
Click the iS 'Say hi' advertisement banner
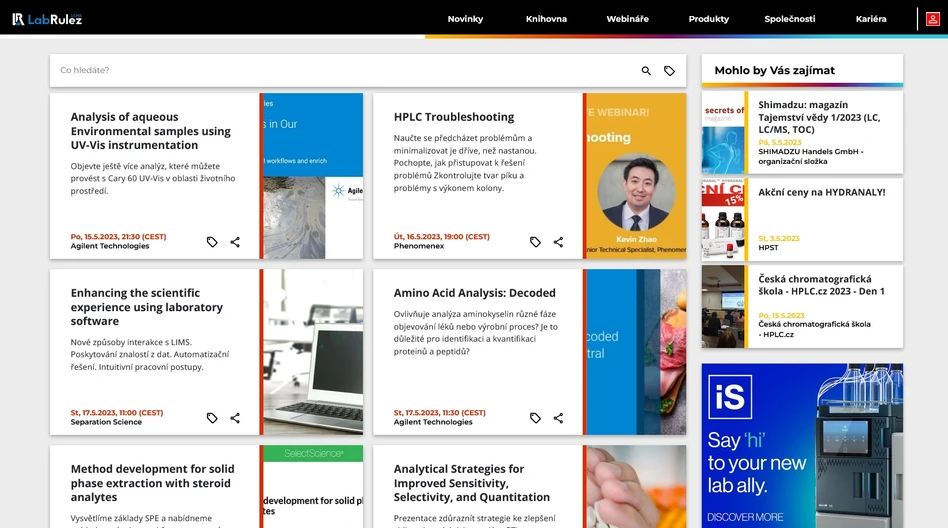tap(802, 446)
